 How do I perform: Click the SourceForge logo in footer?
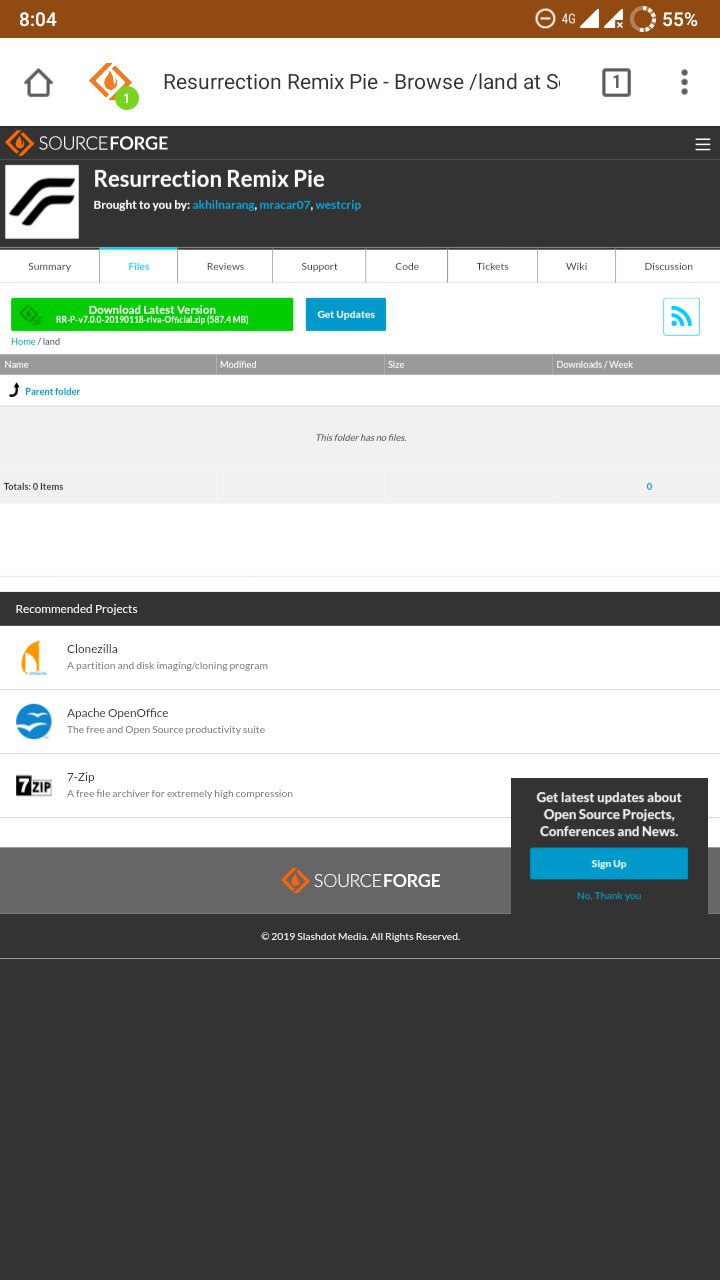[x=361, y=880]
